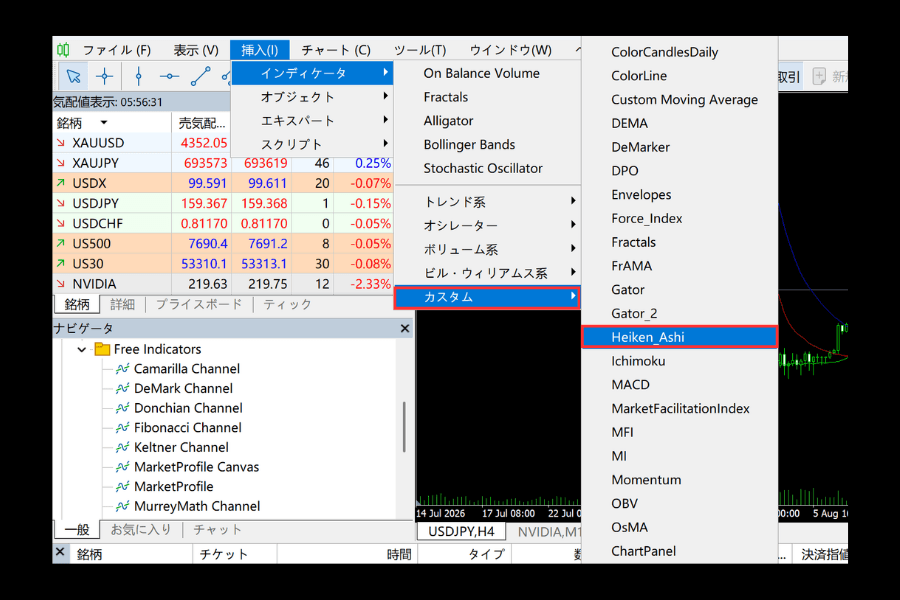Choose MACD from custom list
Viewport: 900px width, 600px height.
[680, 385]
